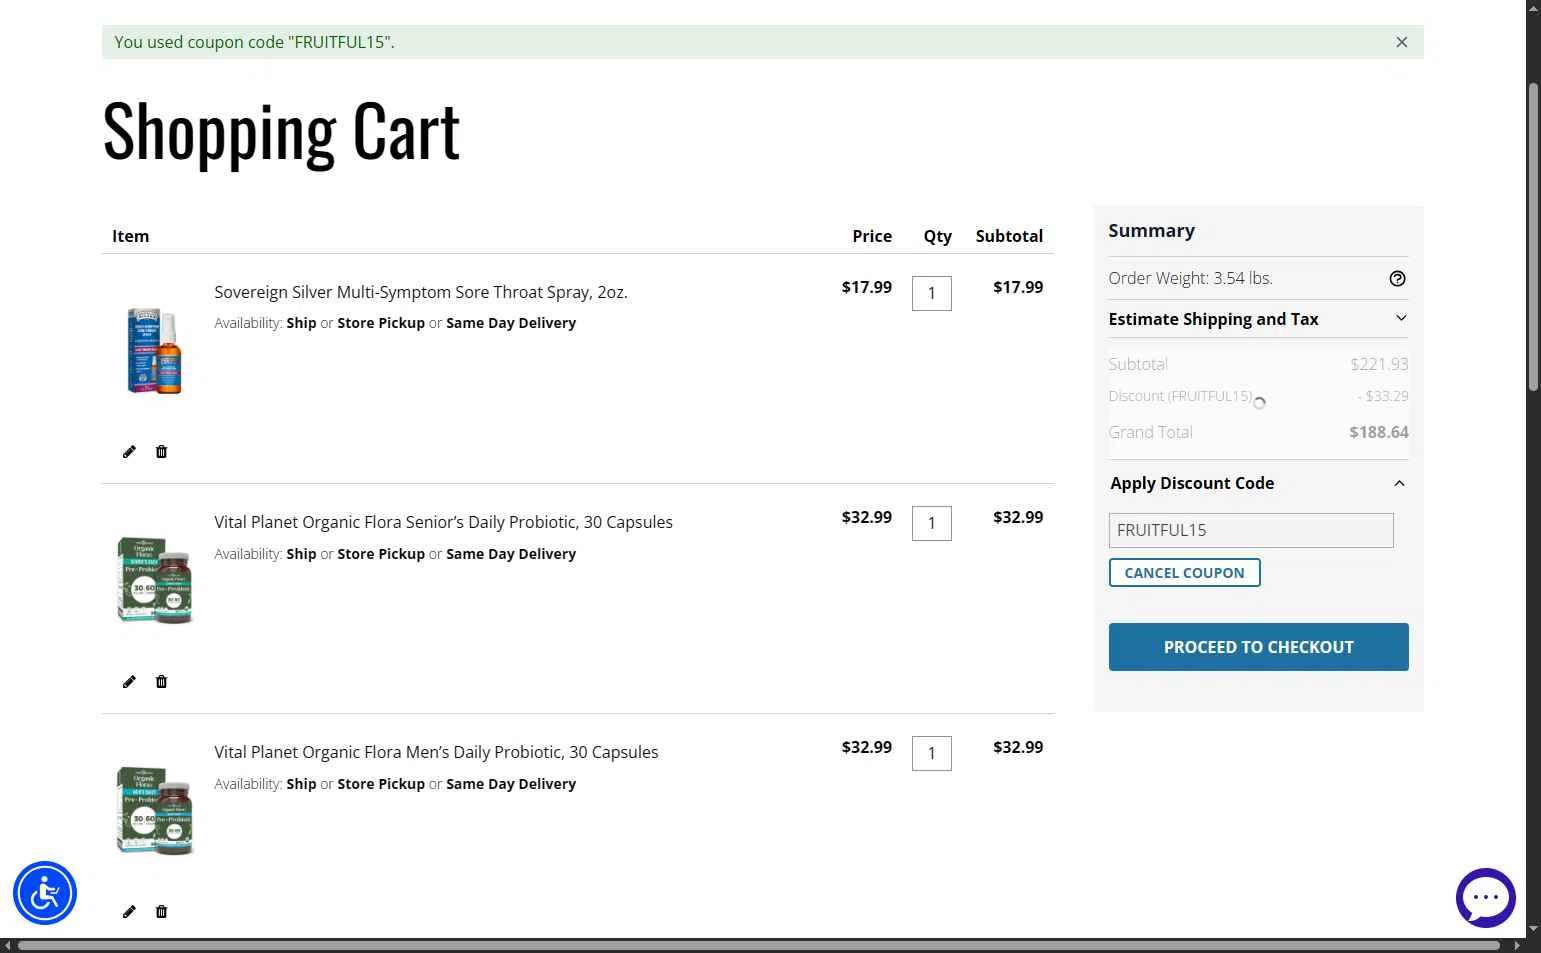Screen dimensions: 1541x953
Task: Click the Price column header
Action: [872, 236]
